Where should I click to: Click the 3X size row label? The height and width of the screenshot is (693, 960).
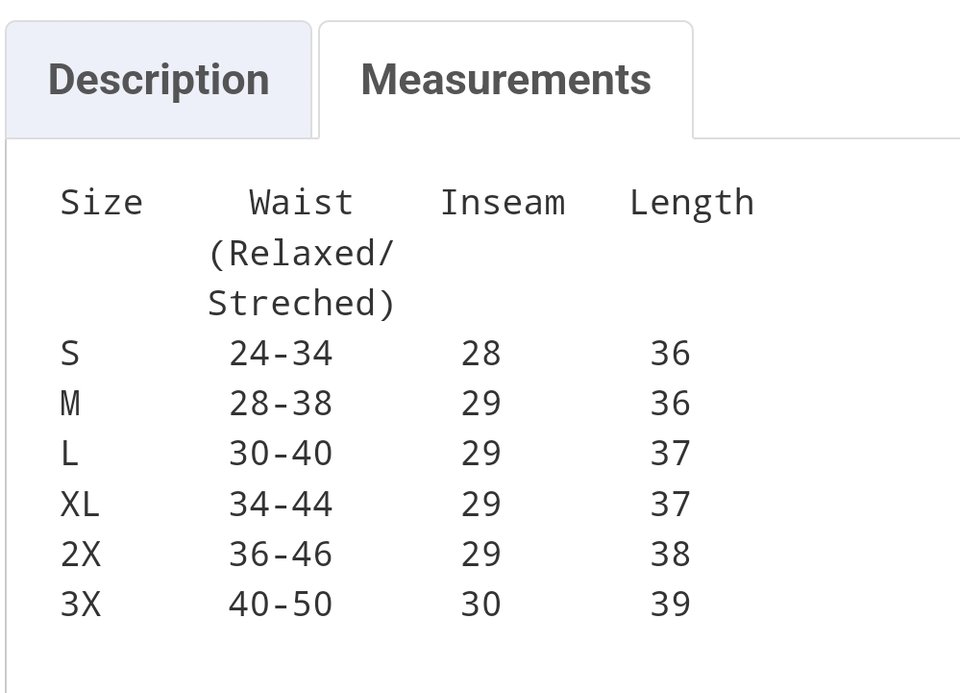coord(80,605)
